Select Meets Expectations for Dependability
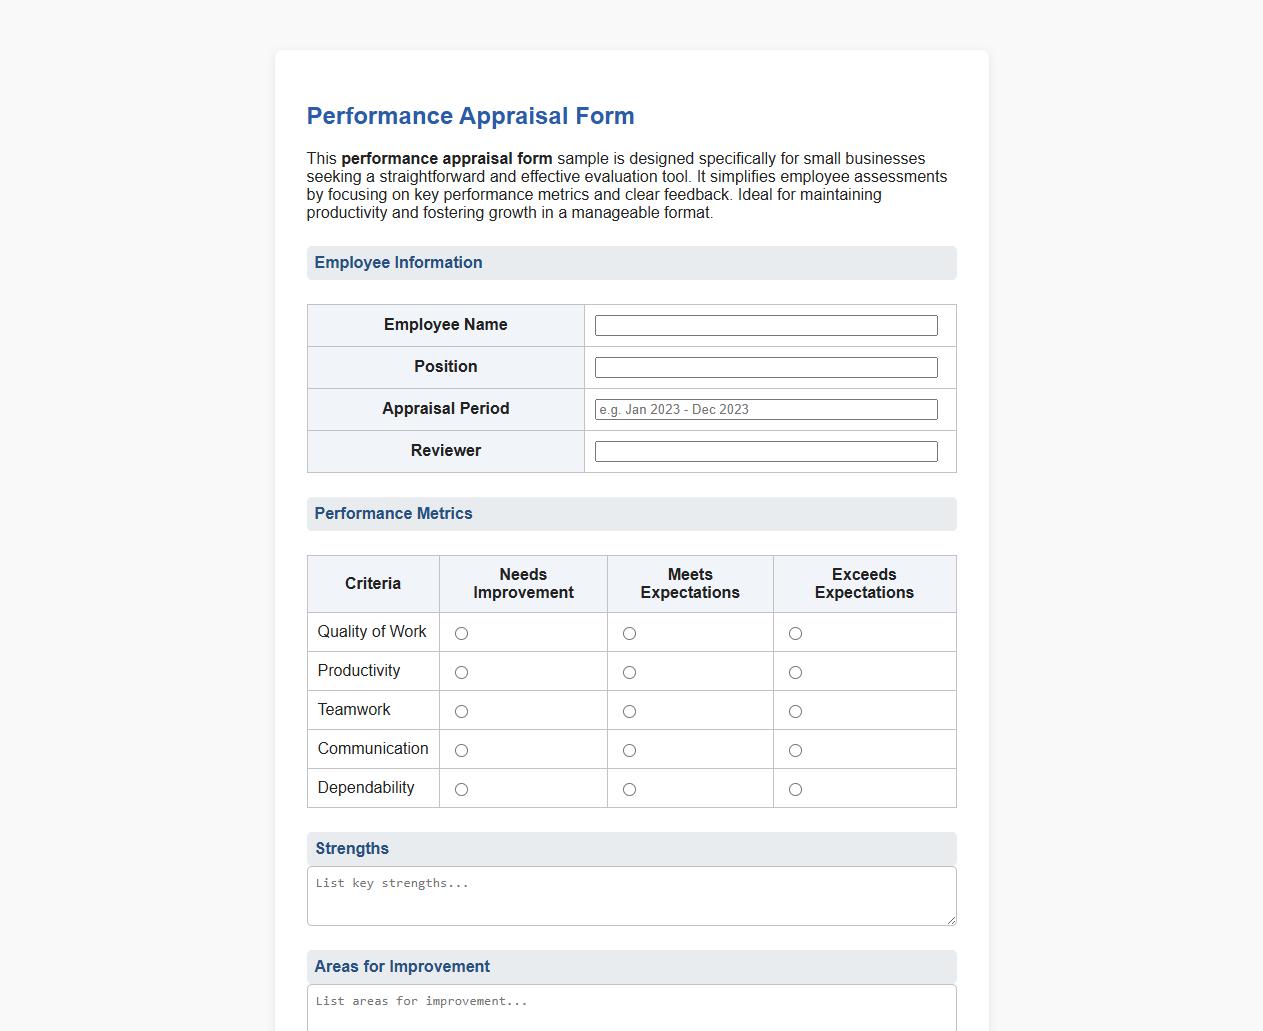The width and height of the screenshot is (1263, 1031). click(x=629, y=789)
